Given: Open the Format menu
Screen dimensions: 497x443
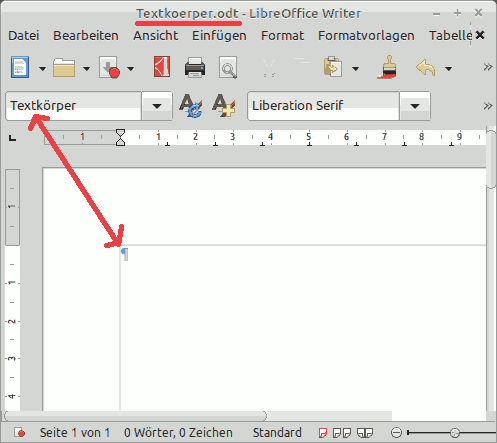Looking at the screenshot, I should click(282, 36).
